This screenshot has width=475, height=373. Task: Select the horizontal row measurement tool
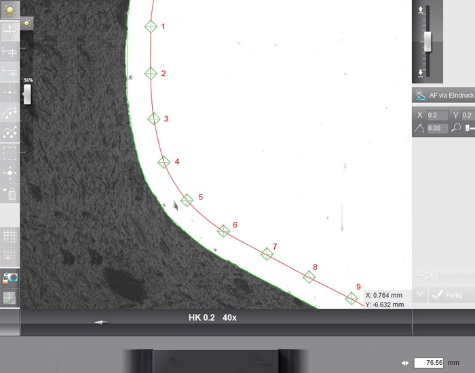tap(10, 52)
